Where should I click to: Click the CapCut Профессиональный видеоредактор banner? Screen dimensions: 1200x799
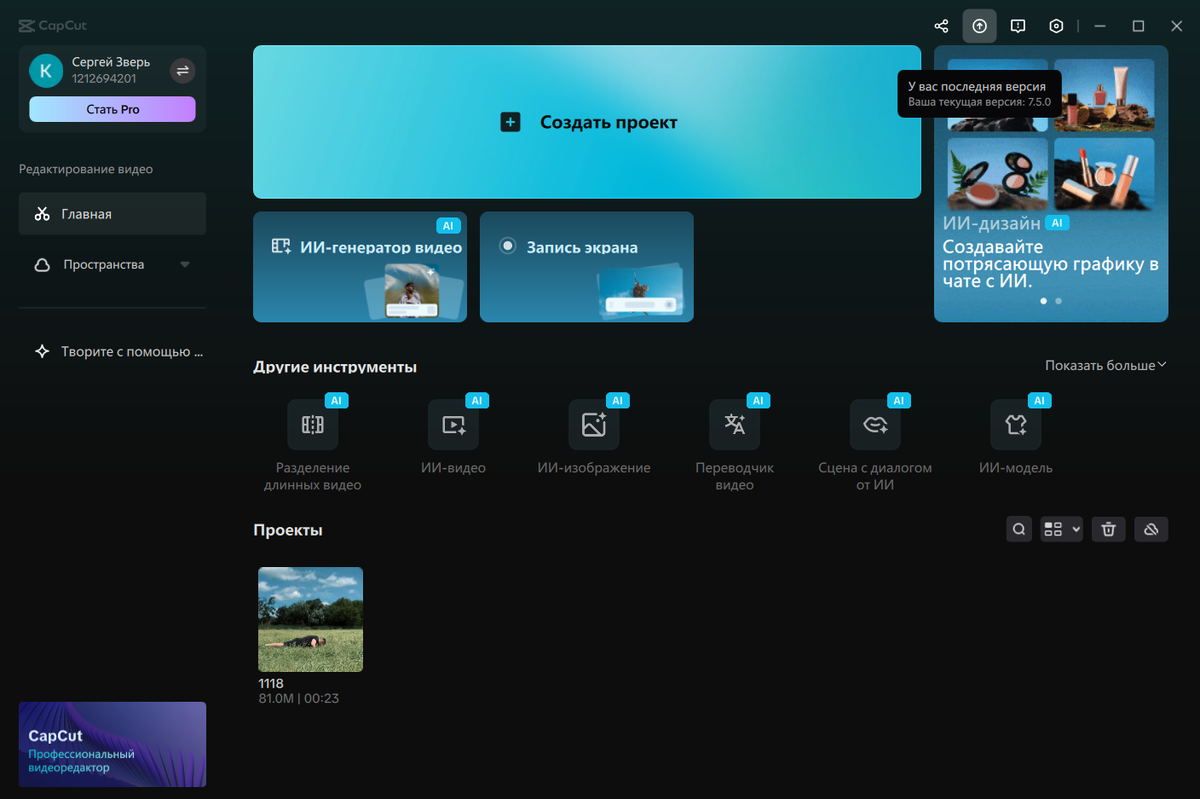point(112,744)
